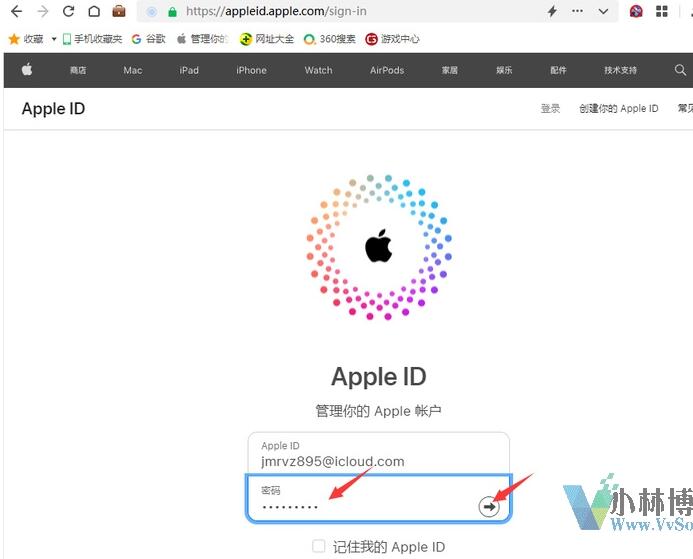This screenshot has height=559, width=693.
Task: Reload the page with the refresh icon
Action: 69,11
